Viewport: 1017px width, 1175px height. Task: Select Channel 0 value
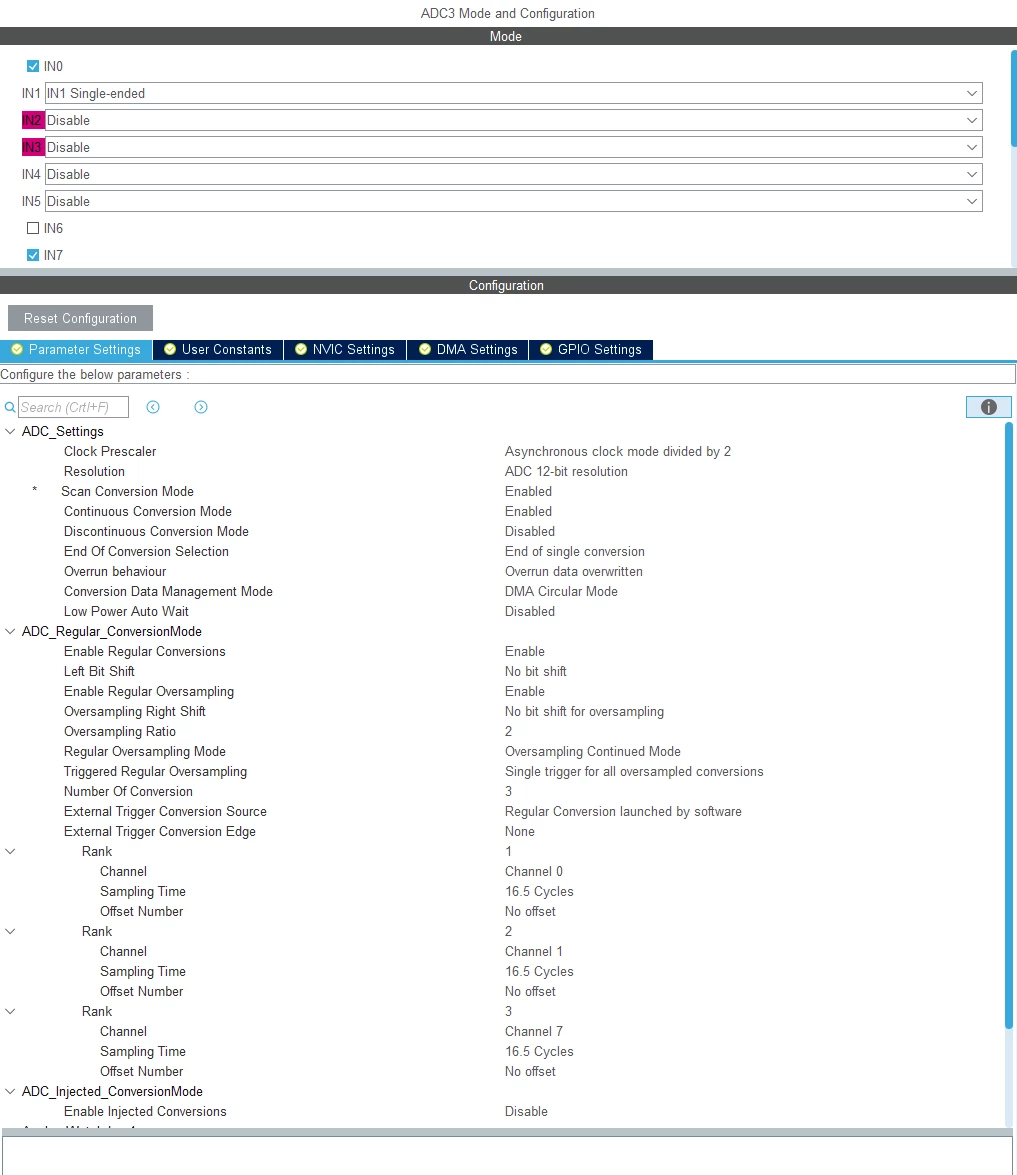[534, 872]
